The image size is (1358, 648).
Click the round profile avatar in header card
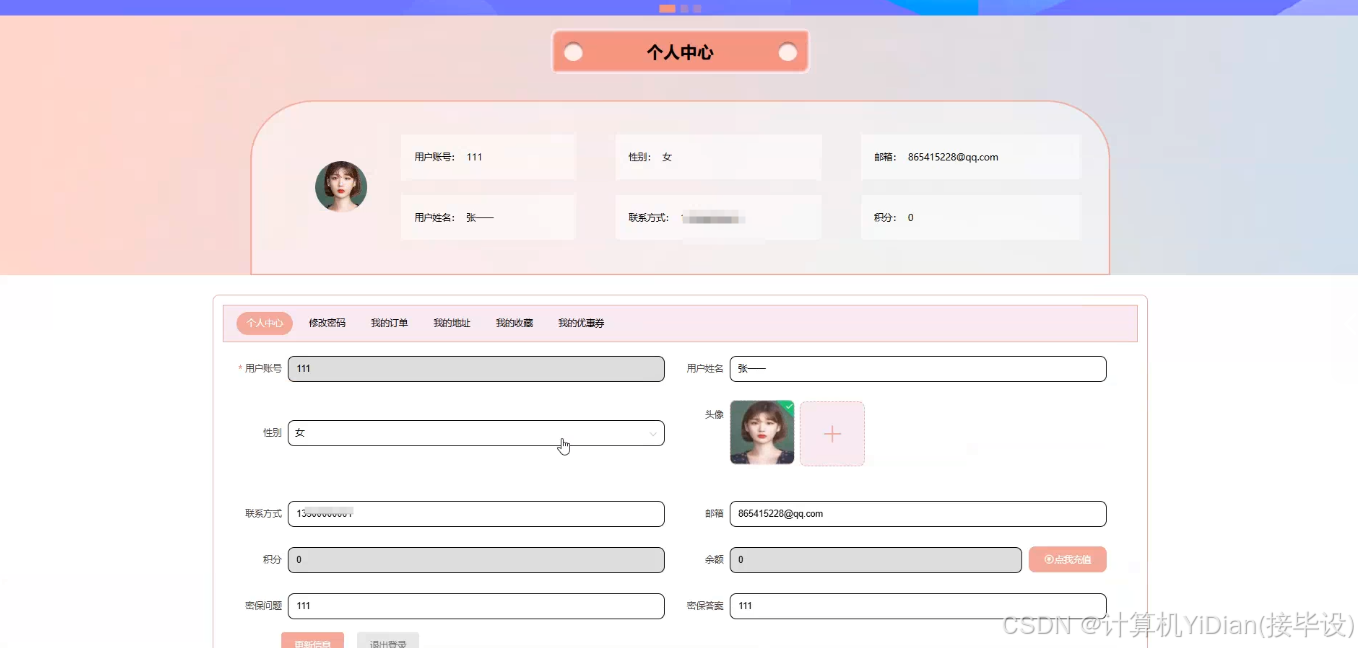[341, 187]
